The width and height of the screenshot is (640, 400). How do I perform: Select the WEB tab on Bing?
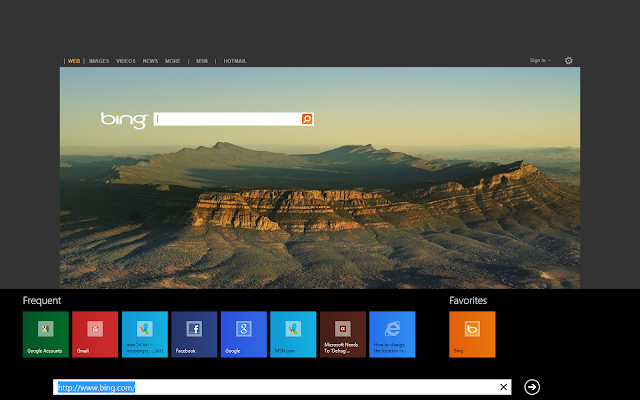[74, 61]
